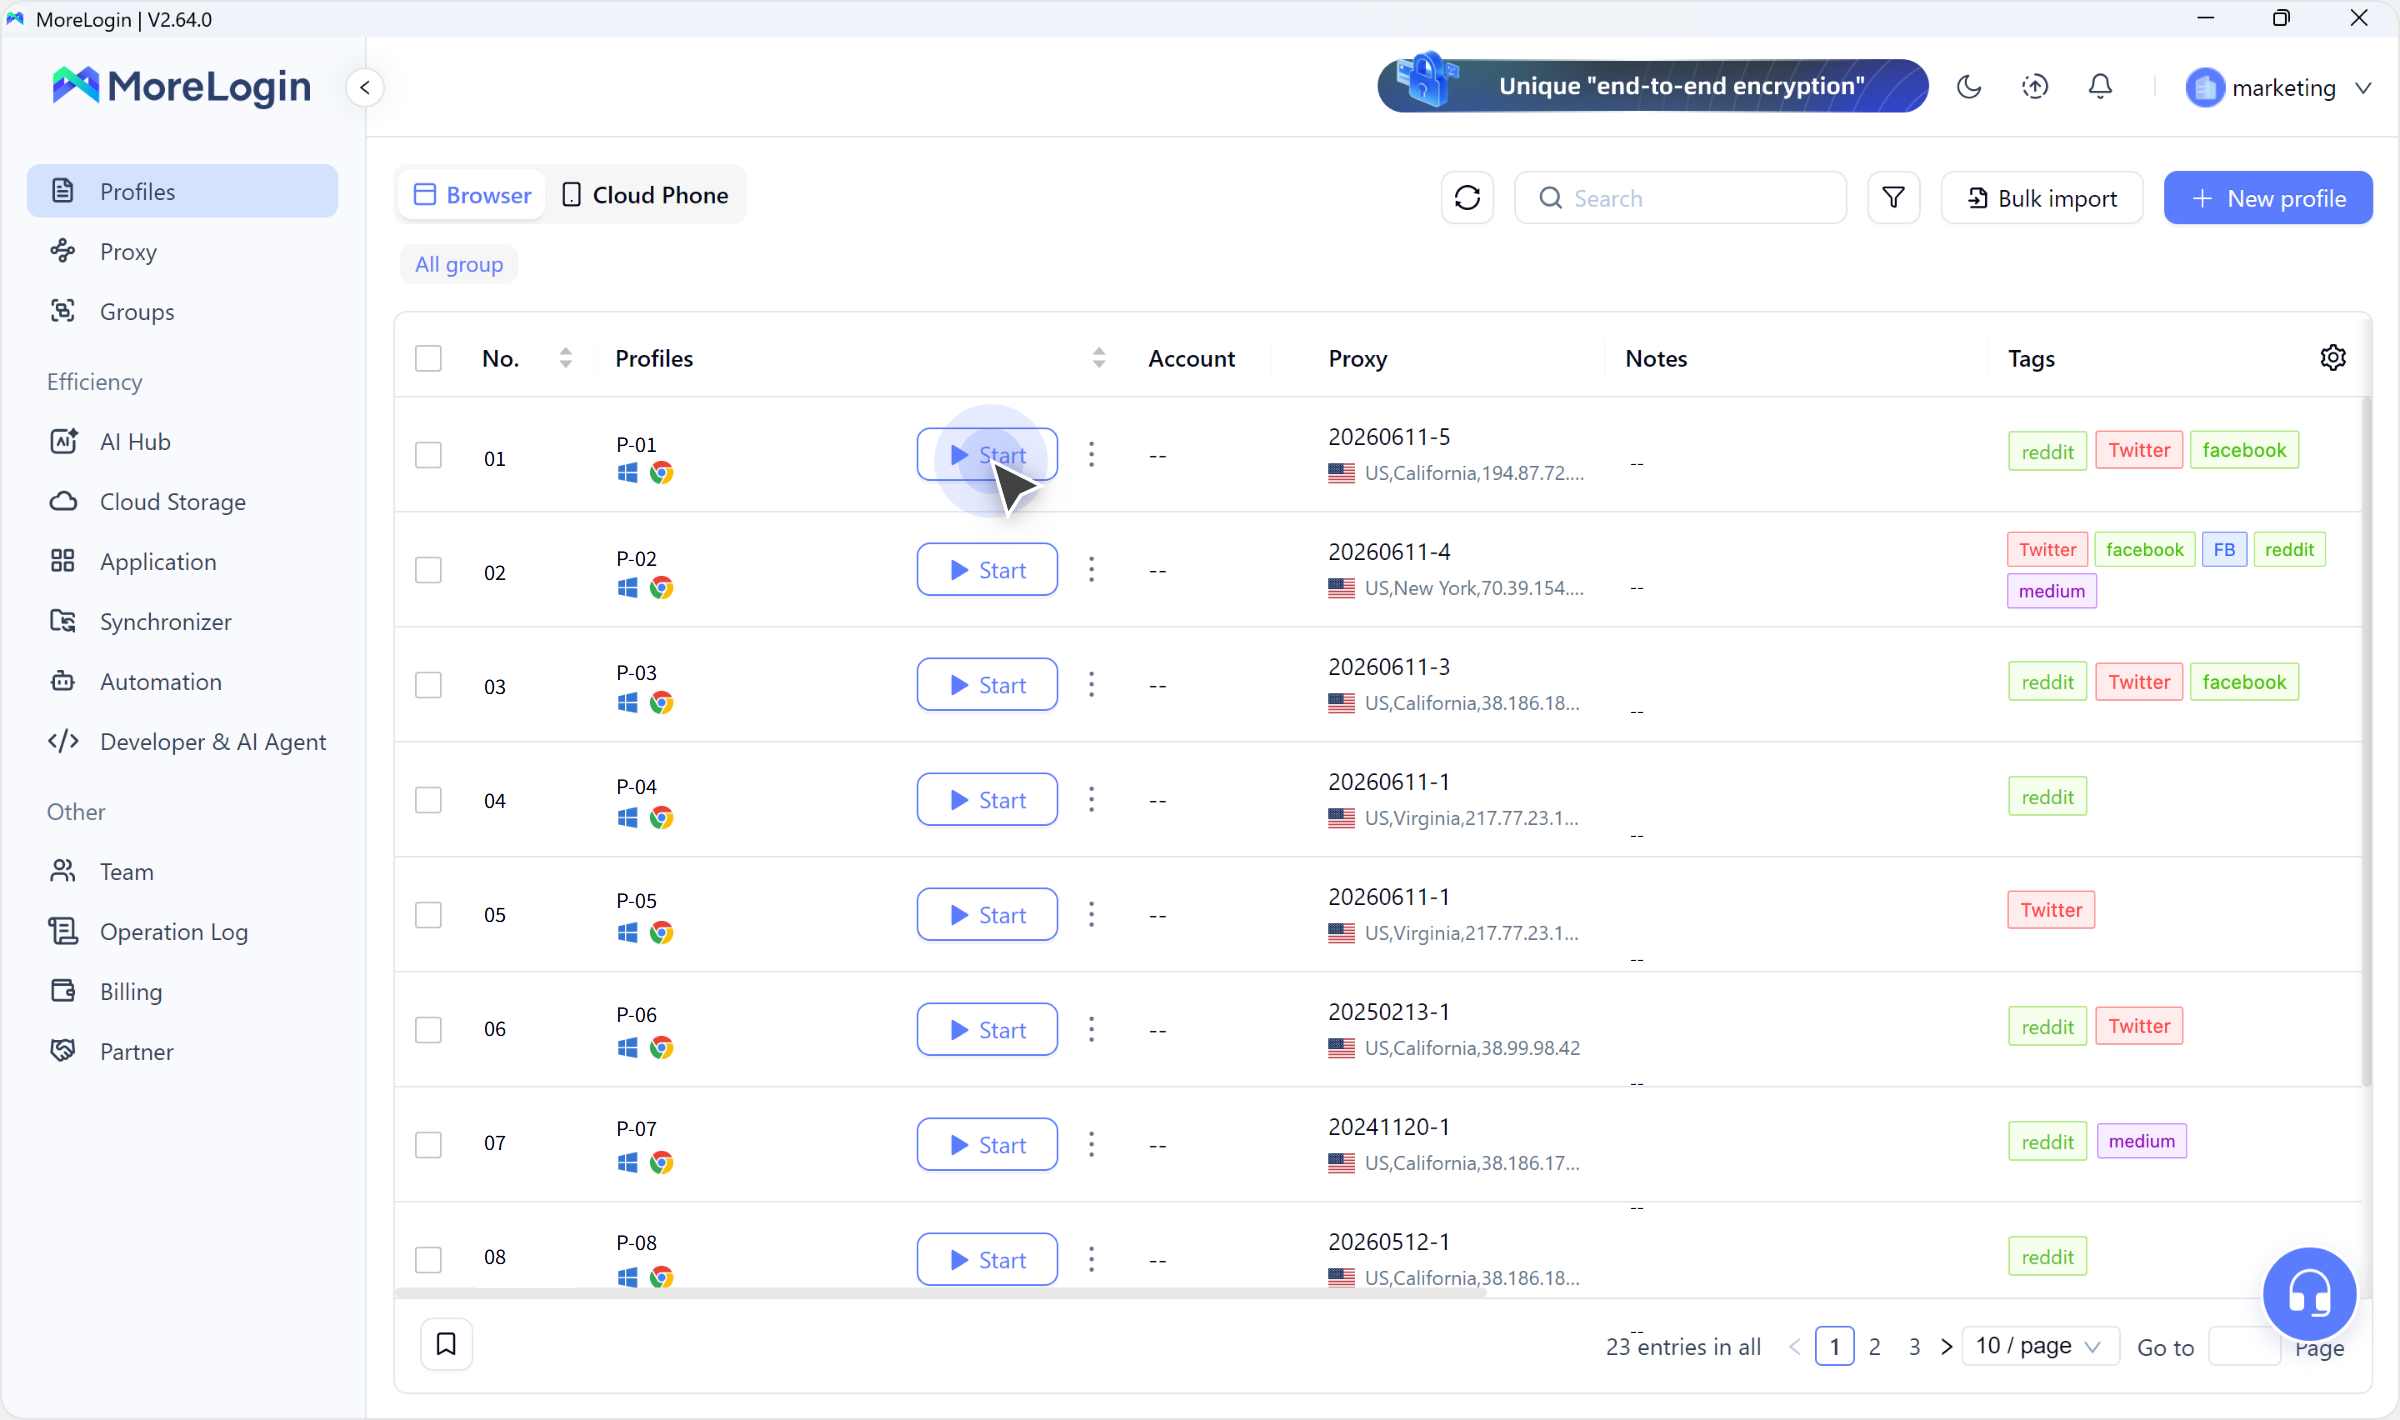Click the FB tag on P-02
This screenshot has height=1420, width=2400.
(2224, 550)
